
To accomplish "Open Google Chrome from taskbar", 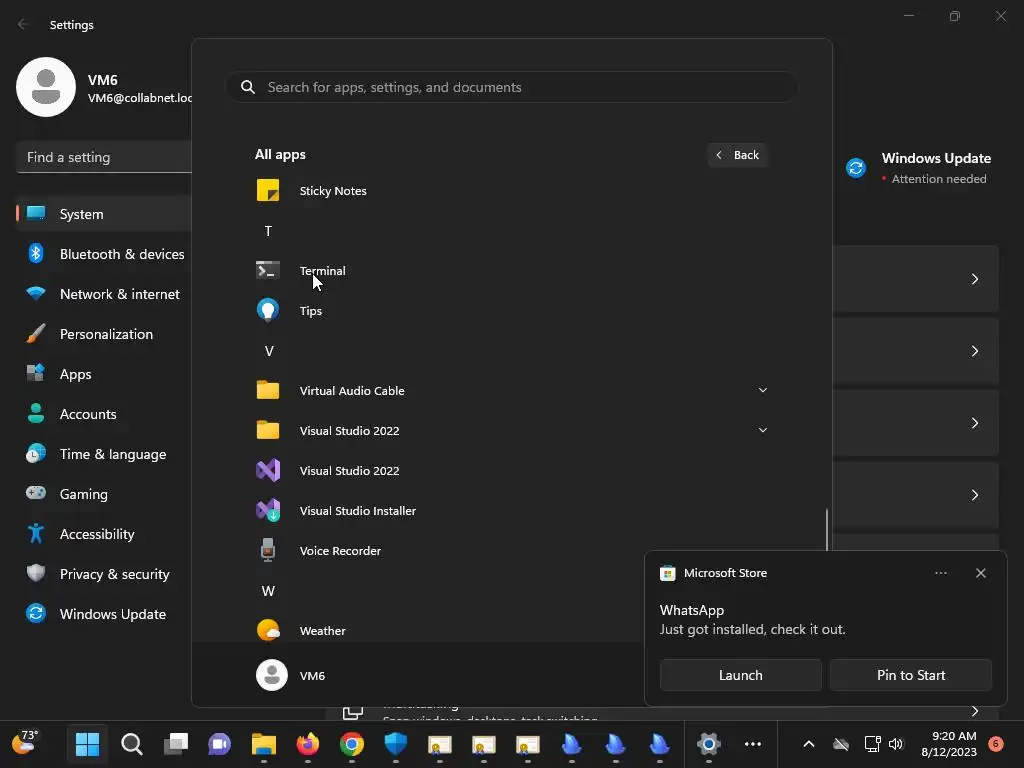I will pyautogui.click(x=351, y=744).
